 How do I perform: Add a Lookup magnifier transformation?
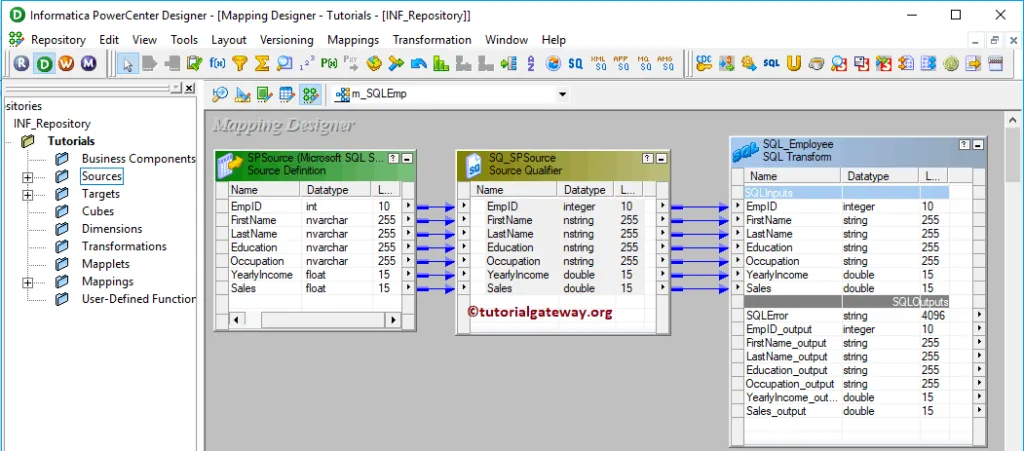(x=284, y=63)
